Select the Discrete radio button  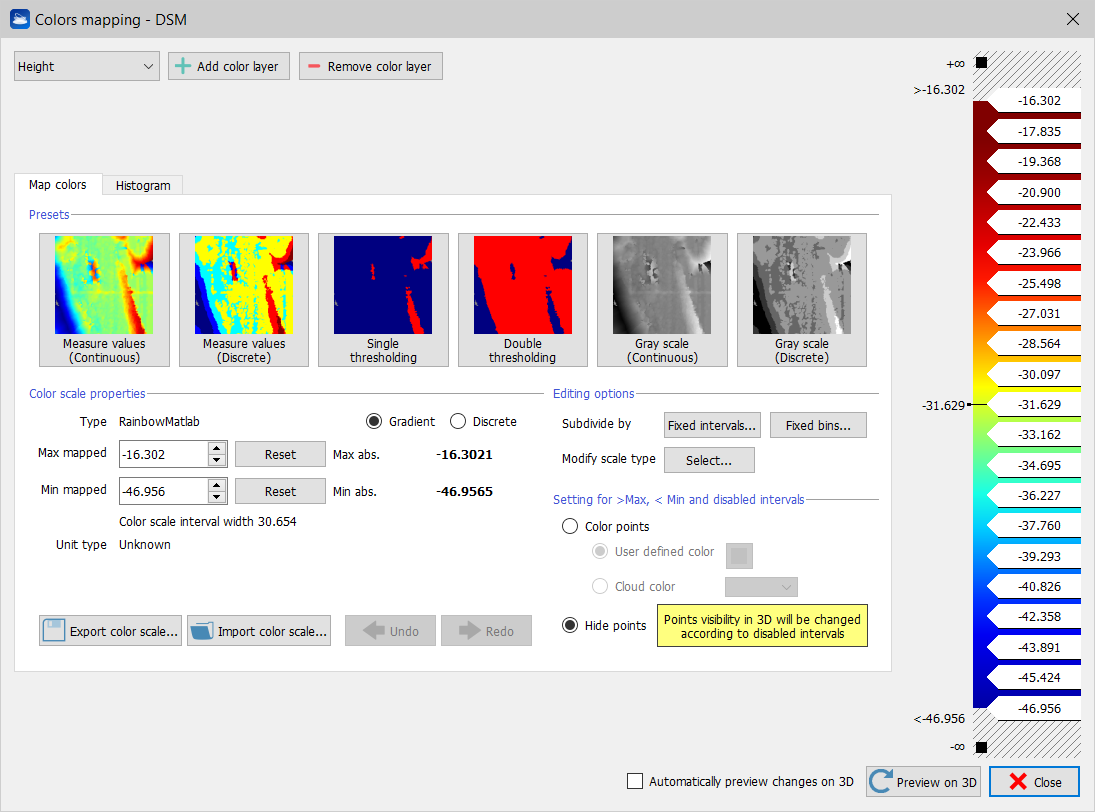point(458,422)
